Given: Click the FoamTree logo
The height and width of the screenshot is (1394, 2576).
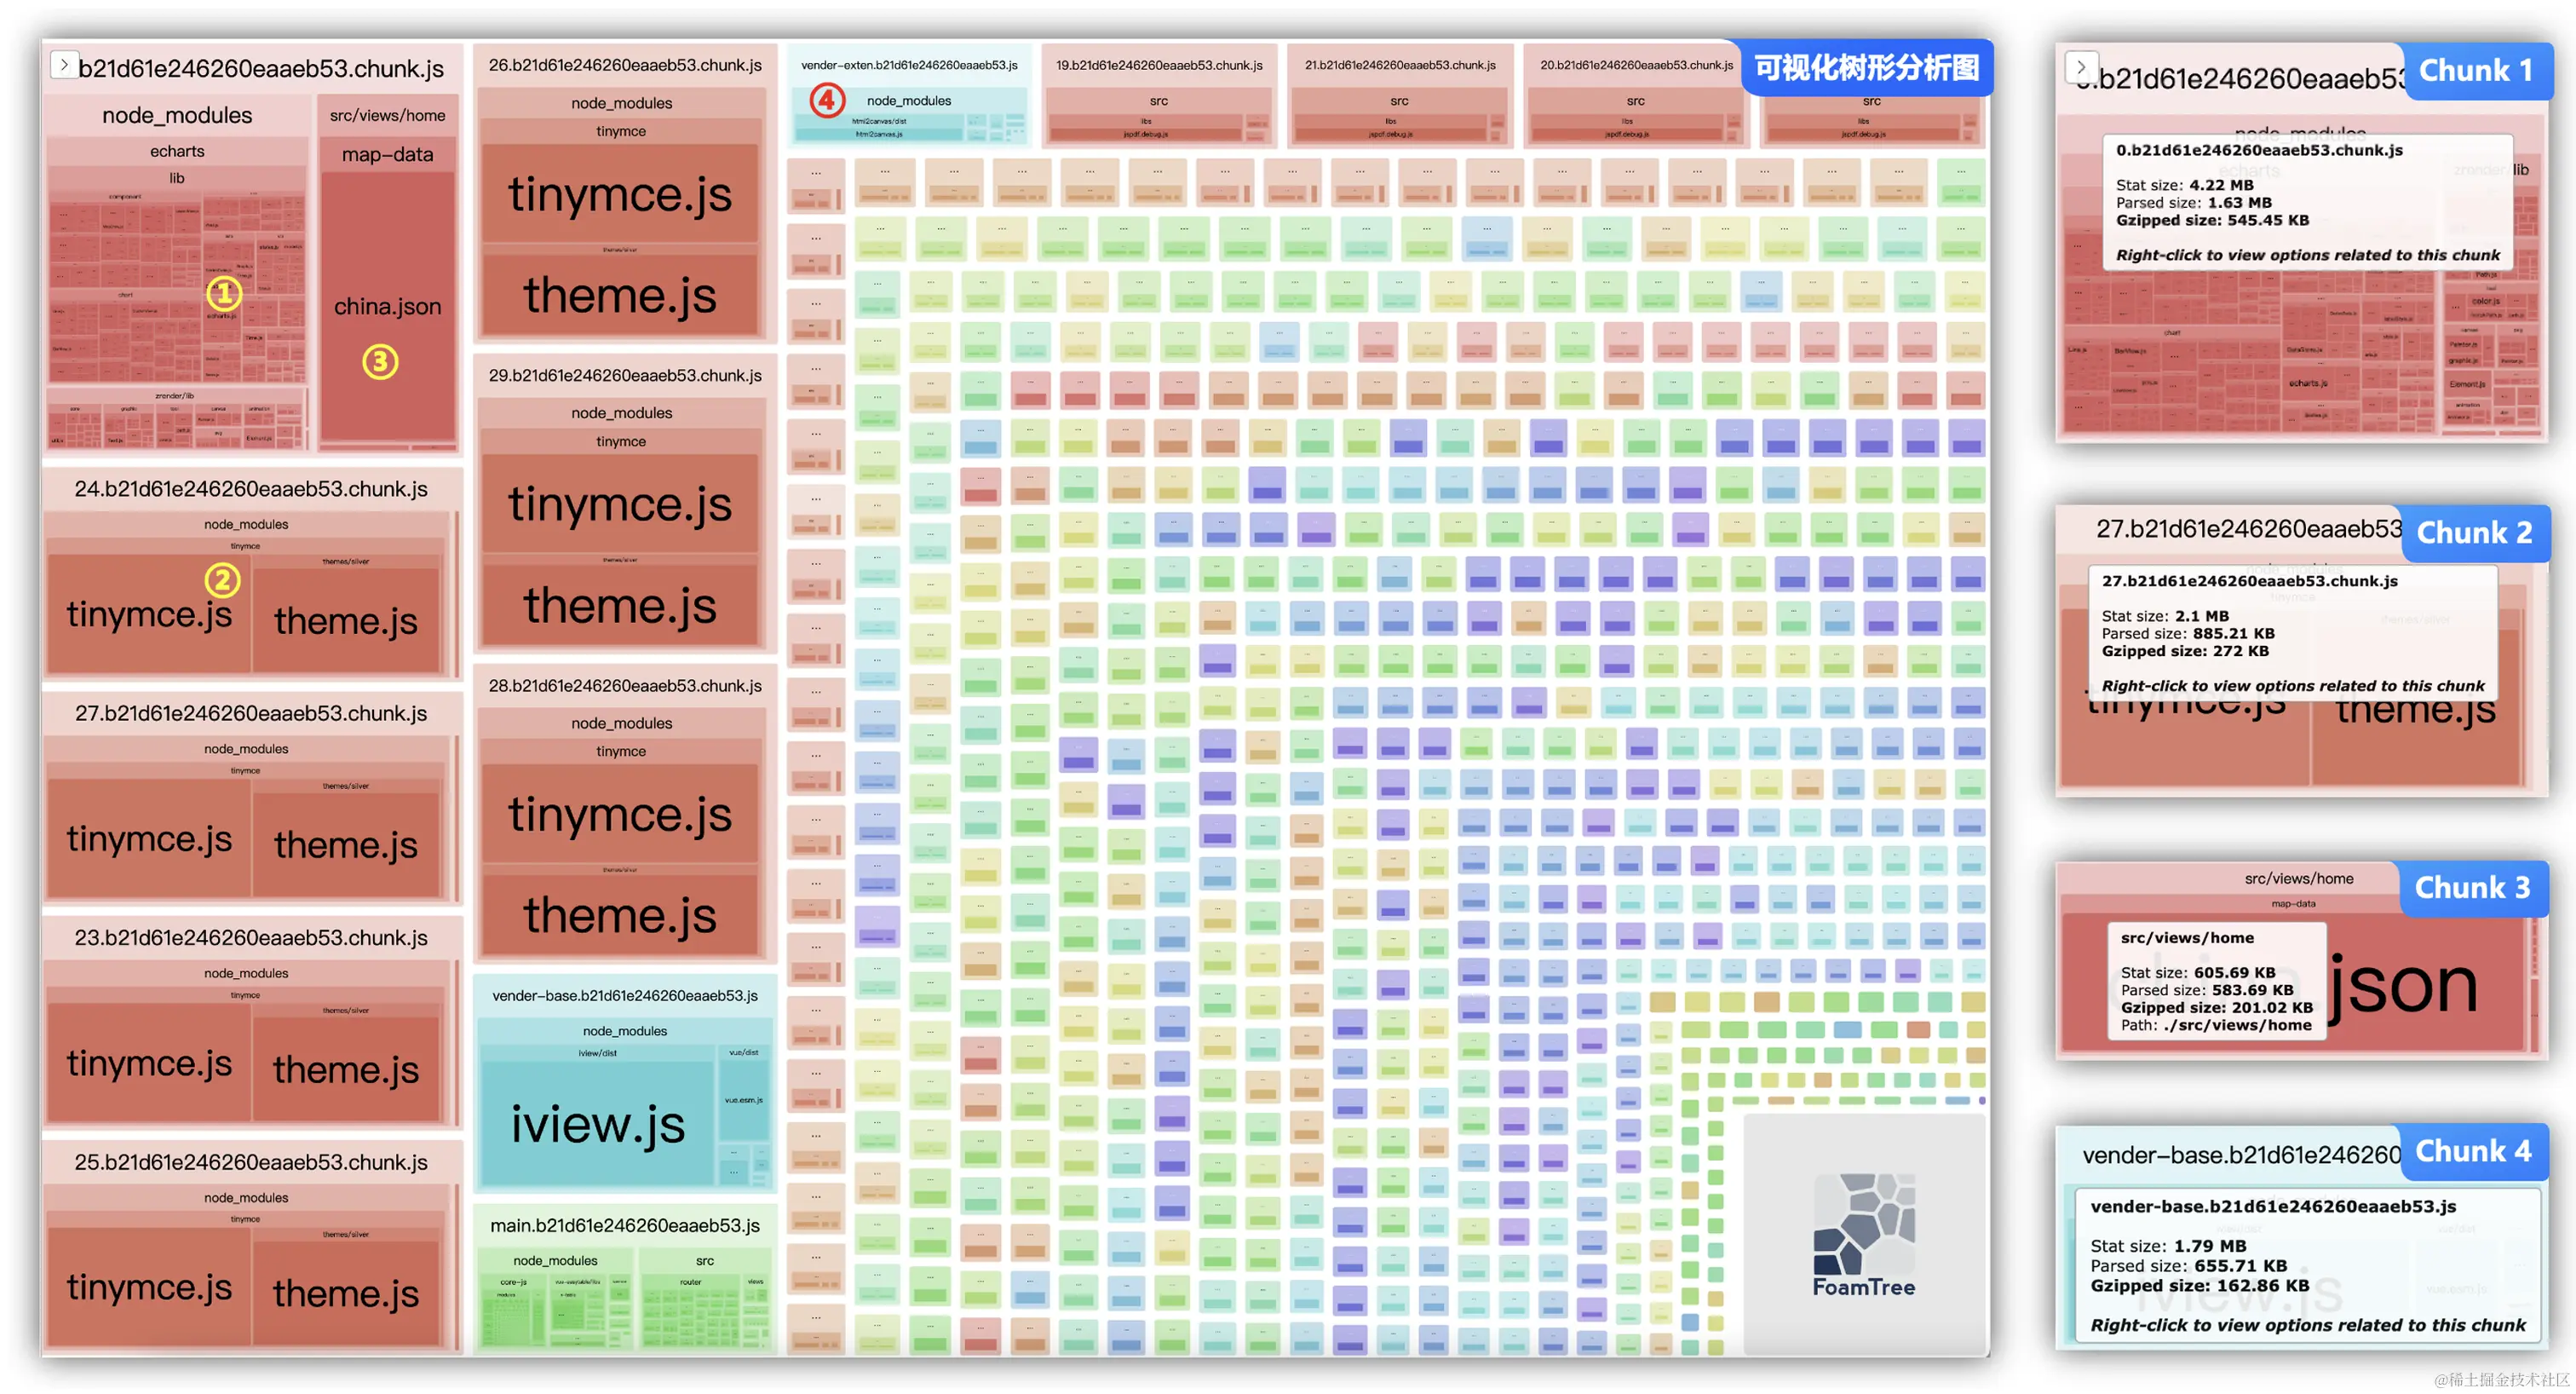Looking at the screenshot, I should click(1864, 1235).
